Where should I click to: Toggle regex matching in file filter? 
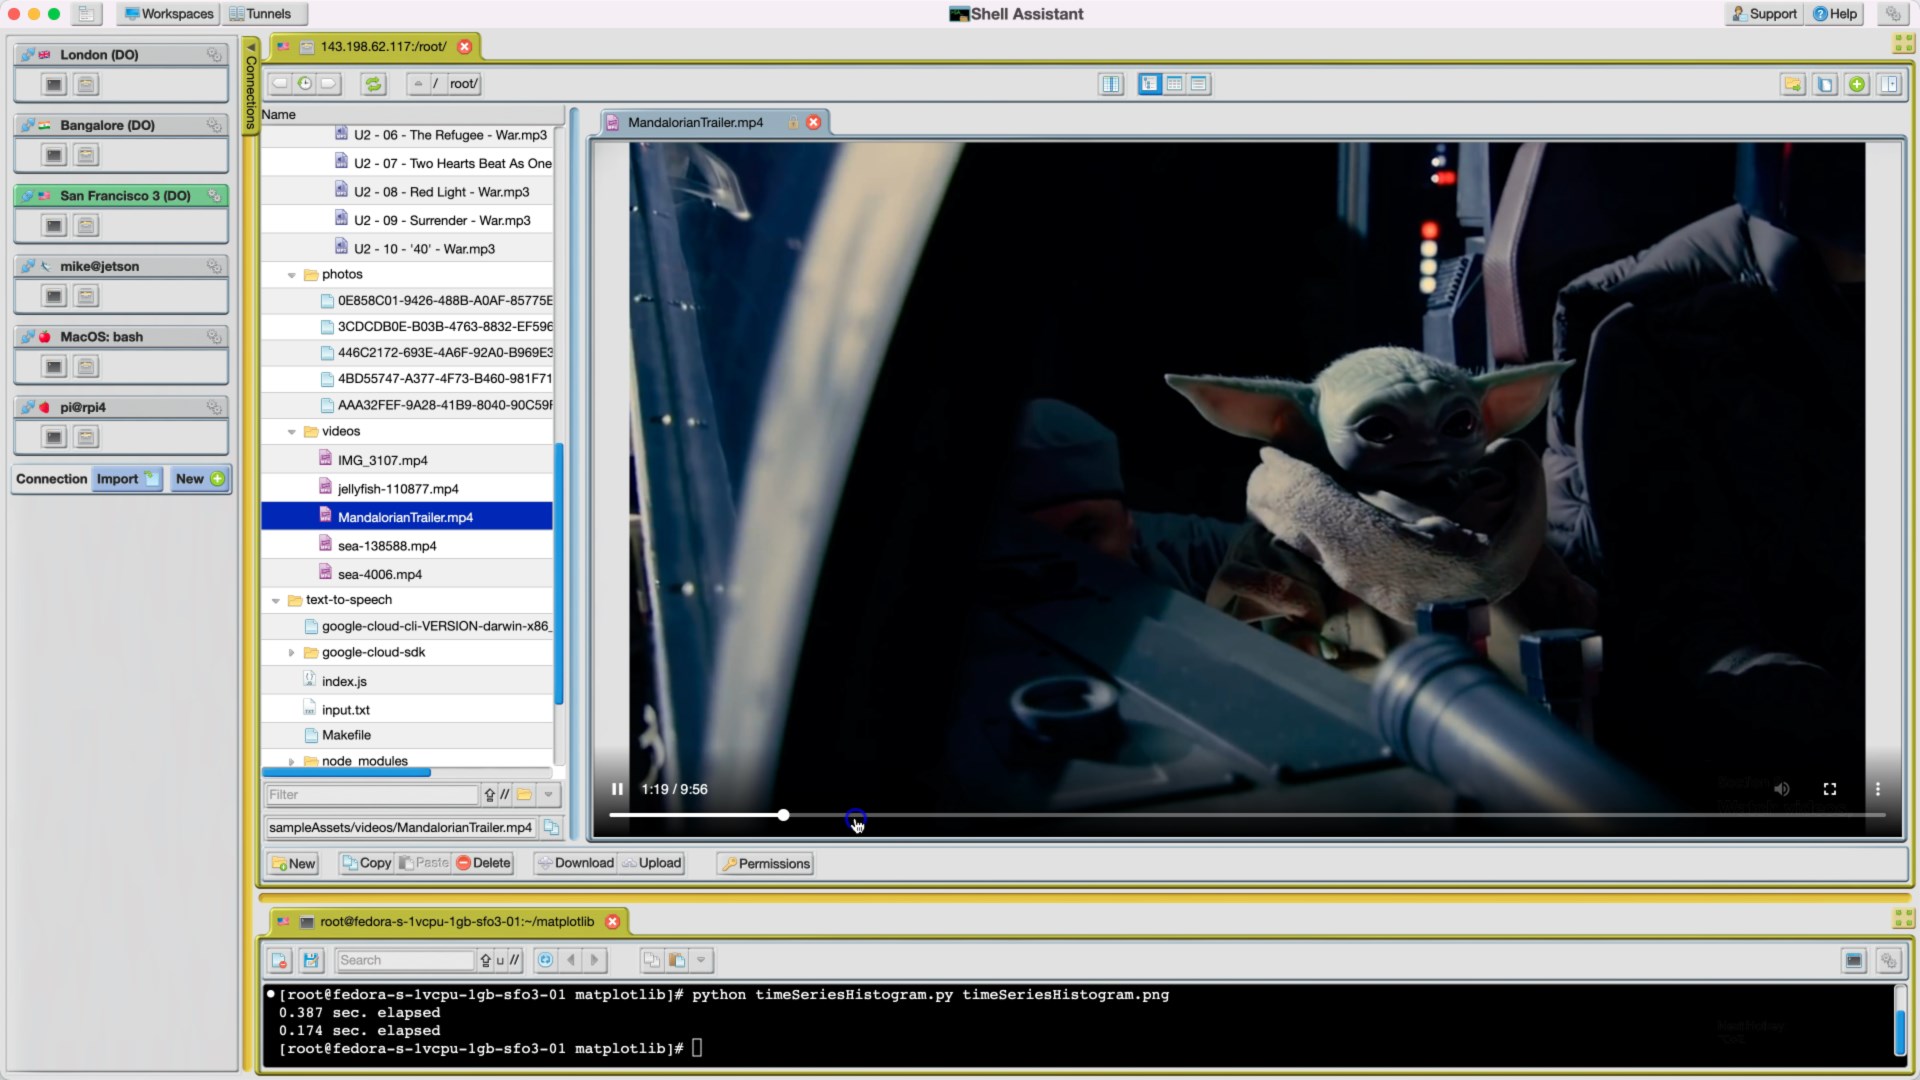point(505,795)
